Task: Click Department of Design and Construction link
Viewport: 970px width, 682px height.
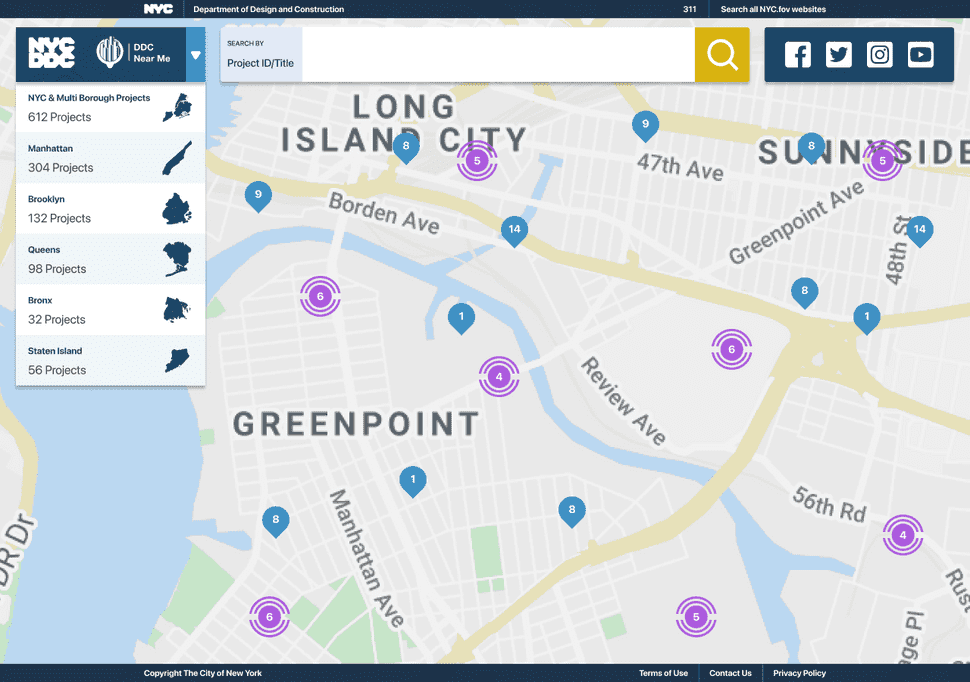Action: click(x=268, y=9)
